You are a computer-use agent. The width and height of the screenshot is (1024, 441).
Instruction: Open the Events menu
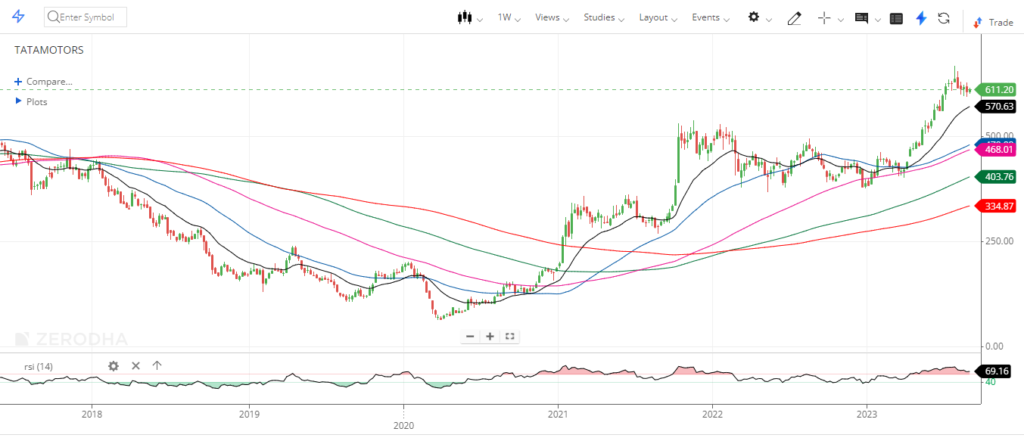[x=711, y=18]
